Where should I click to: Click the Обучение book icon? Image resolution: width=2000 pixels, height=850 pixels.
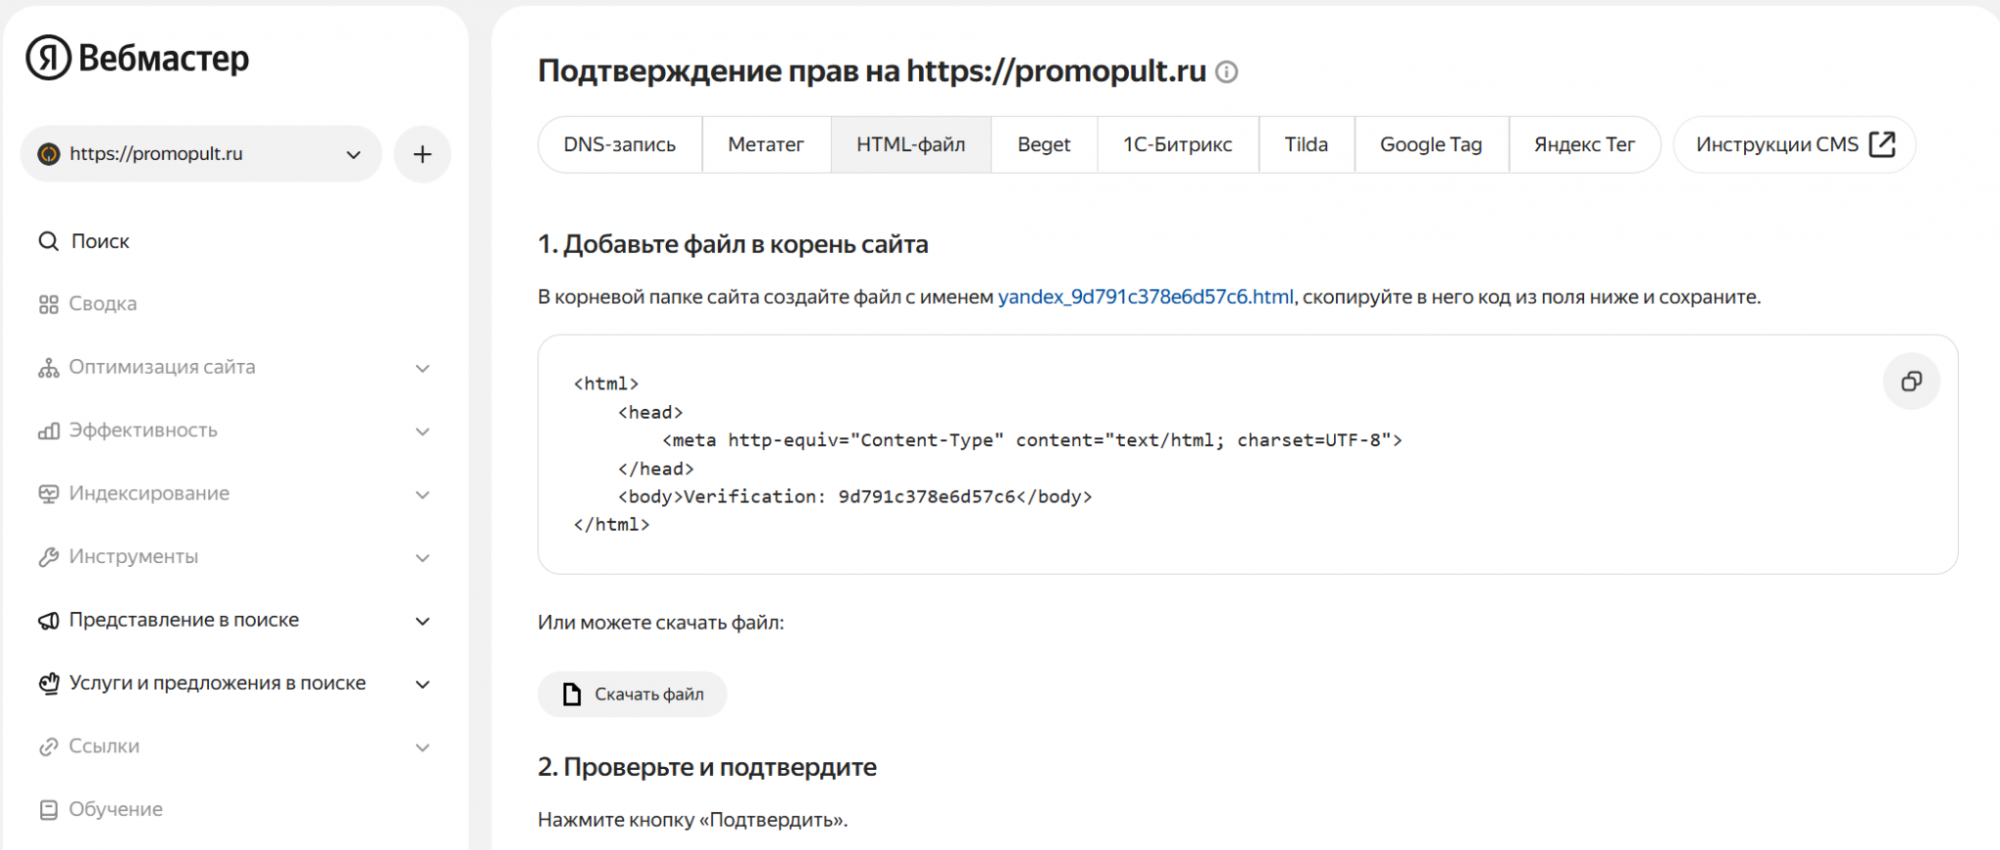tap(48, 810)
